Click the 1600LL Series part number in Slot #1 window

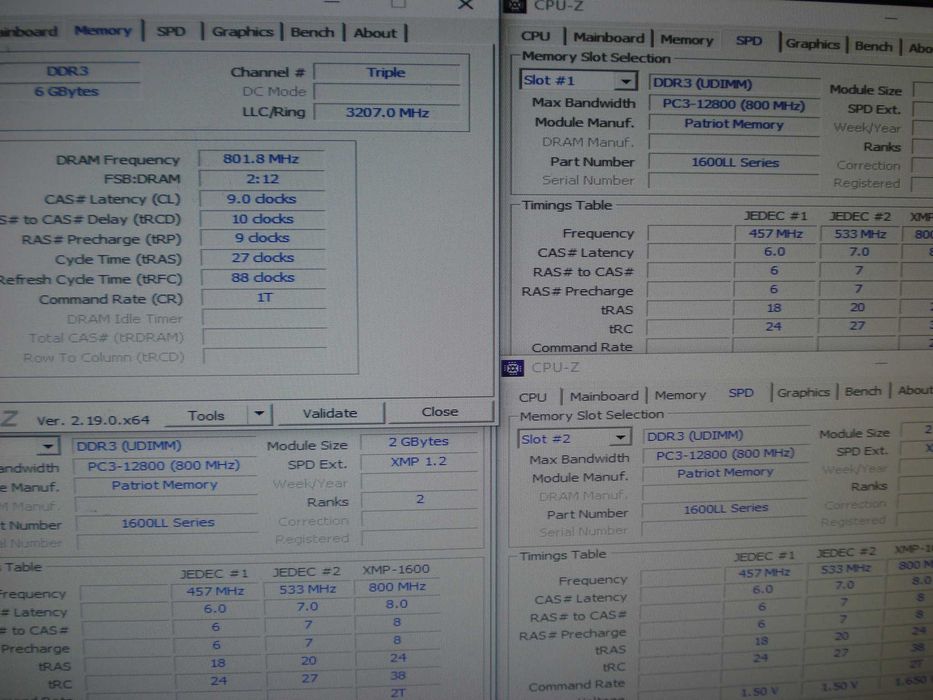734,162
